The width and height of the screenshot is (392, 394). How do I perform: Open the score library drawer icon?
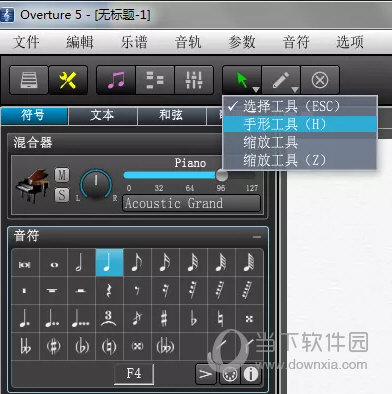(29, 80)
